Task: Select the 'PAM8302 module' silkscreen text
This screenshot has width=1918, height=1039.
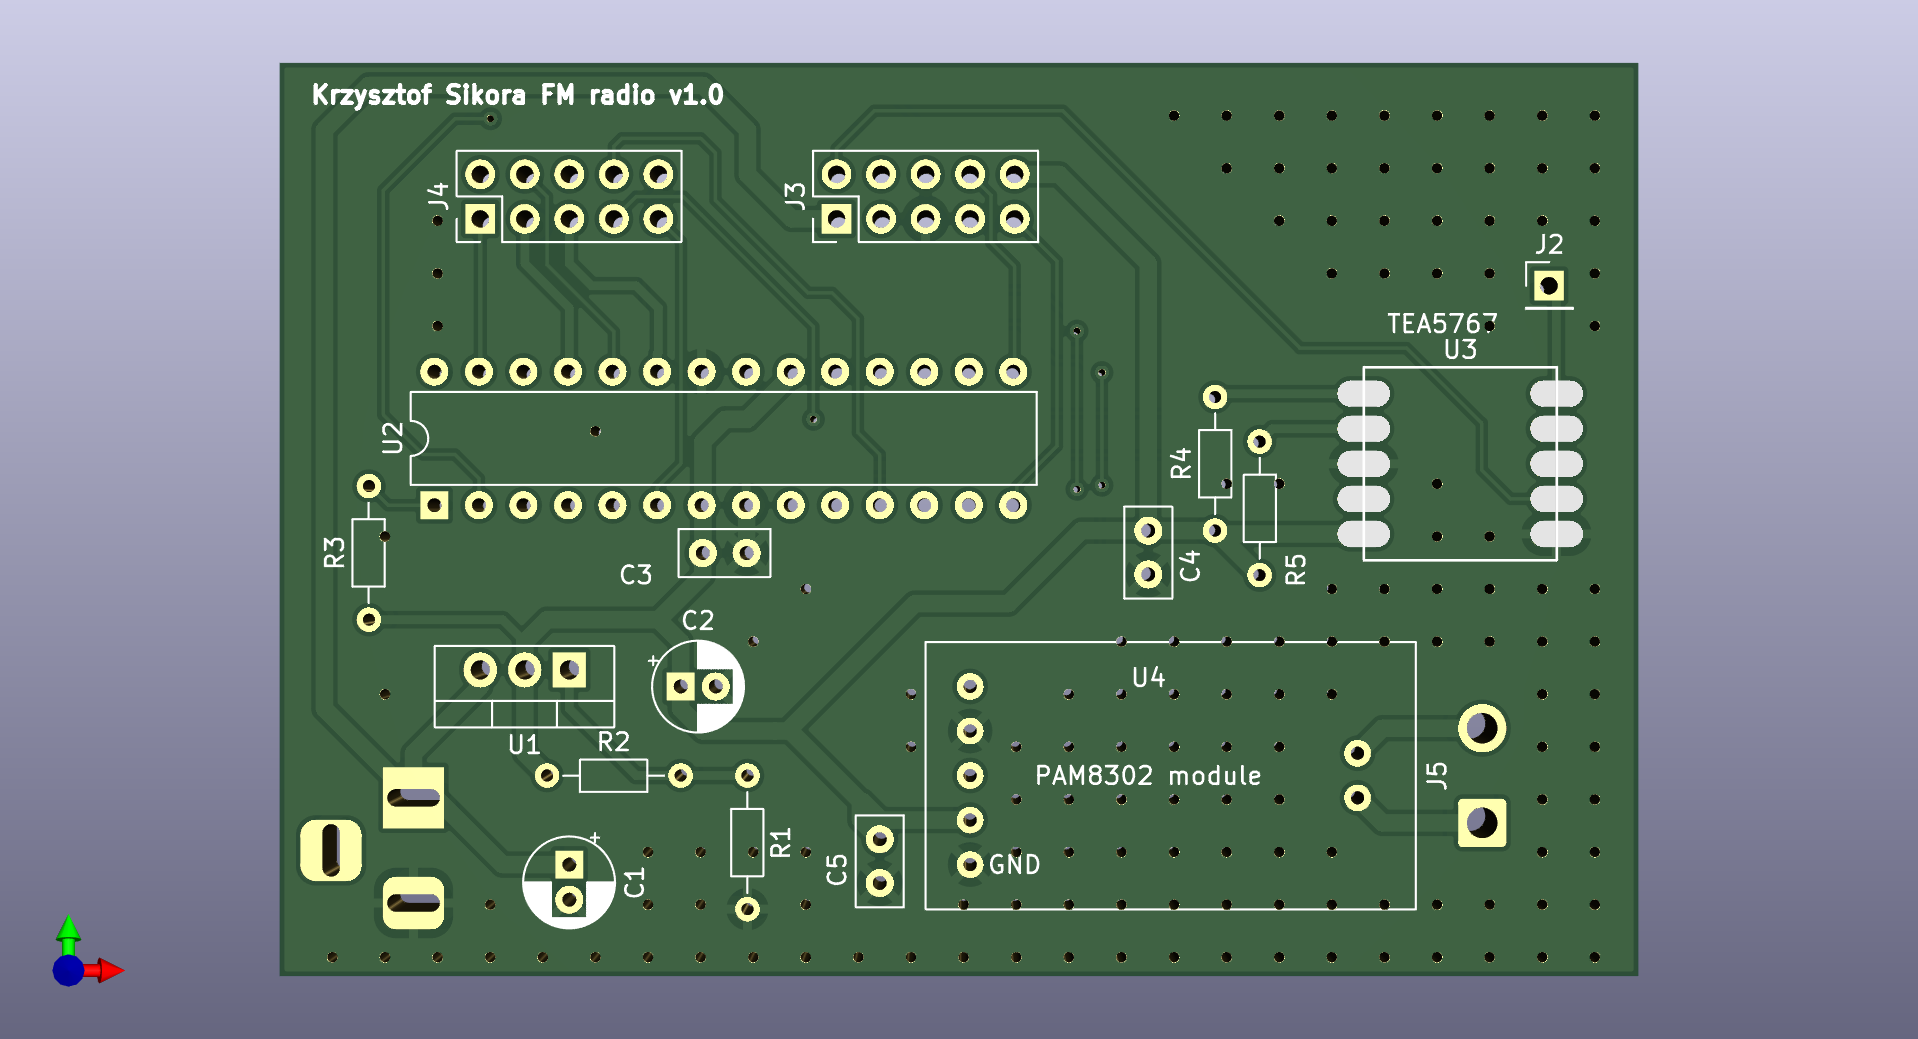Action: pos(1148,776)
